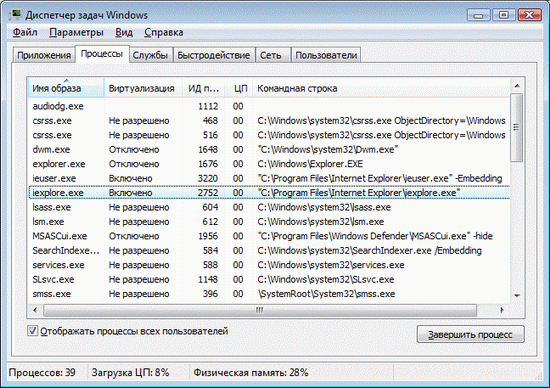Select the explorer.exe process
This screenshot has height=388, width=550.
point(269,164)
